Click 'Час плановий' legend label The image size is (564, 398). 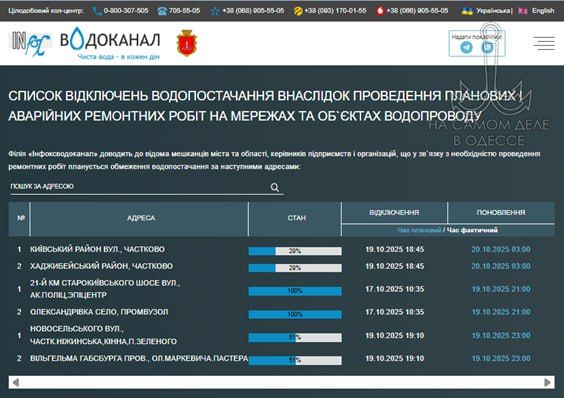(x=419, y=230)
